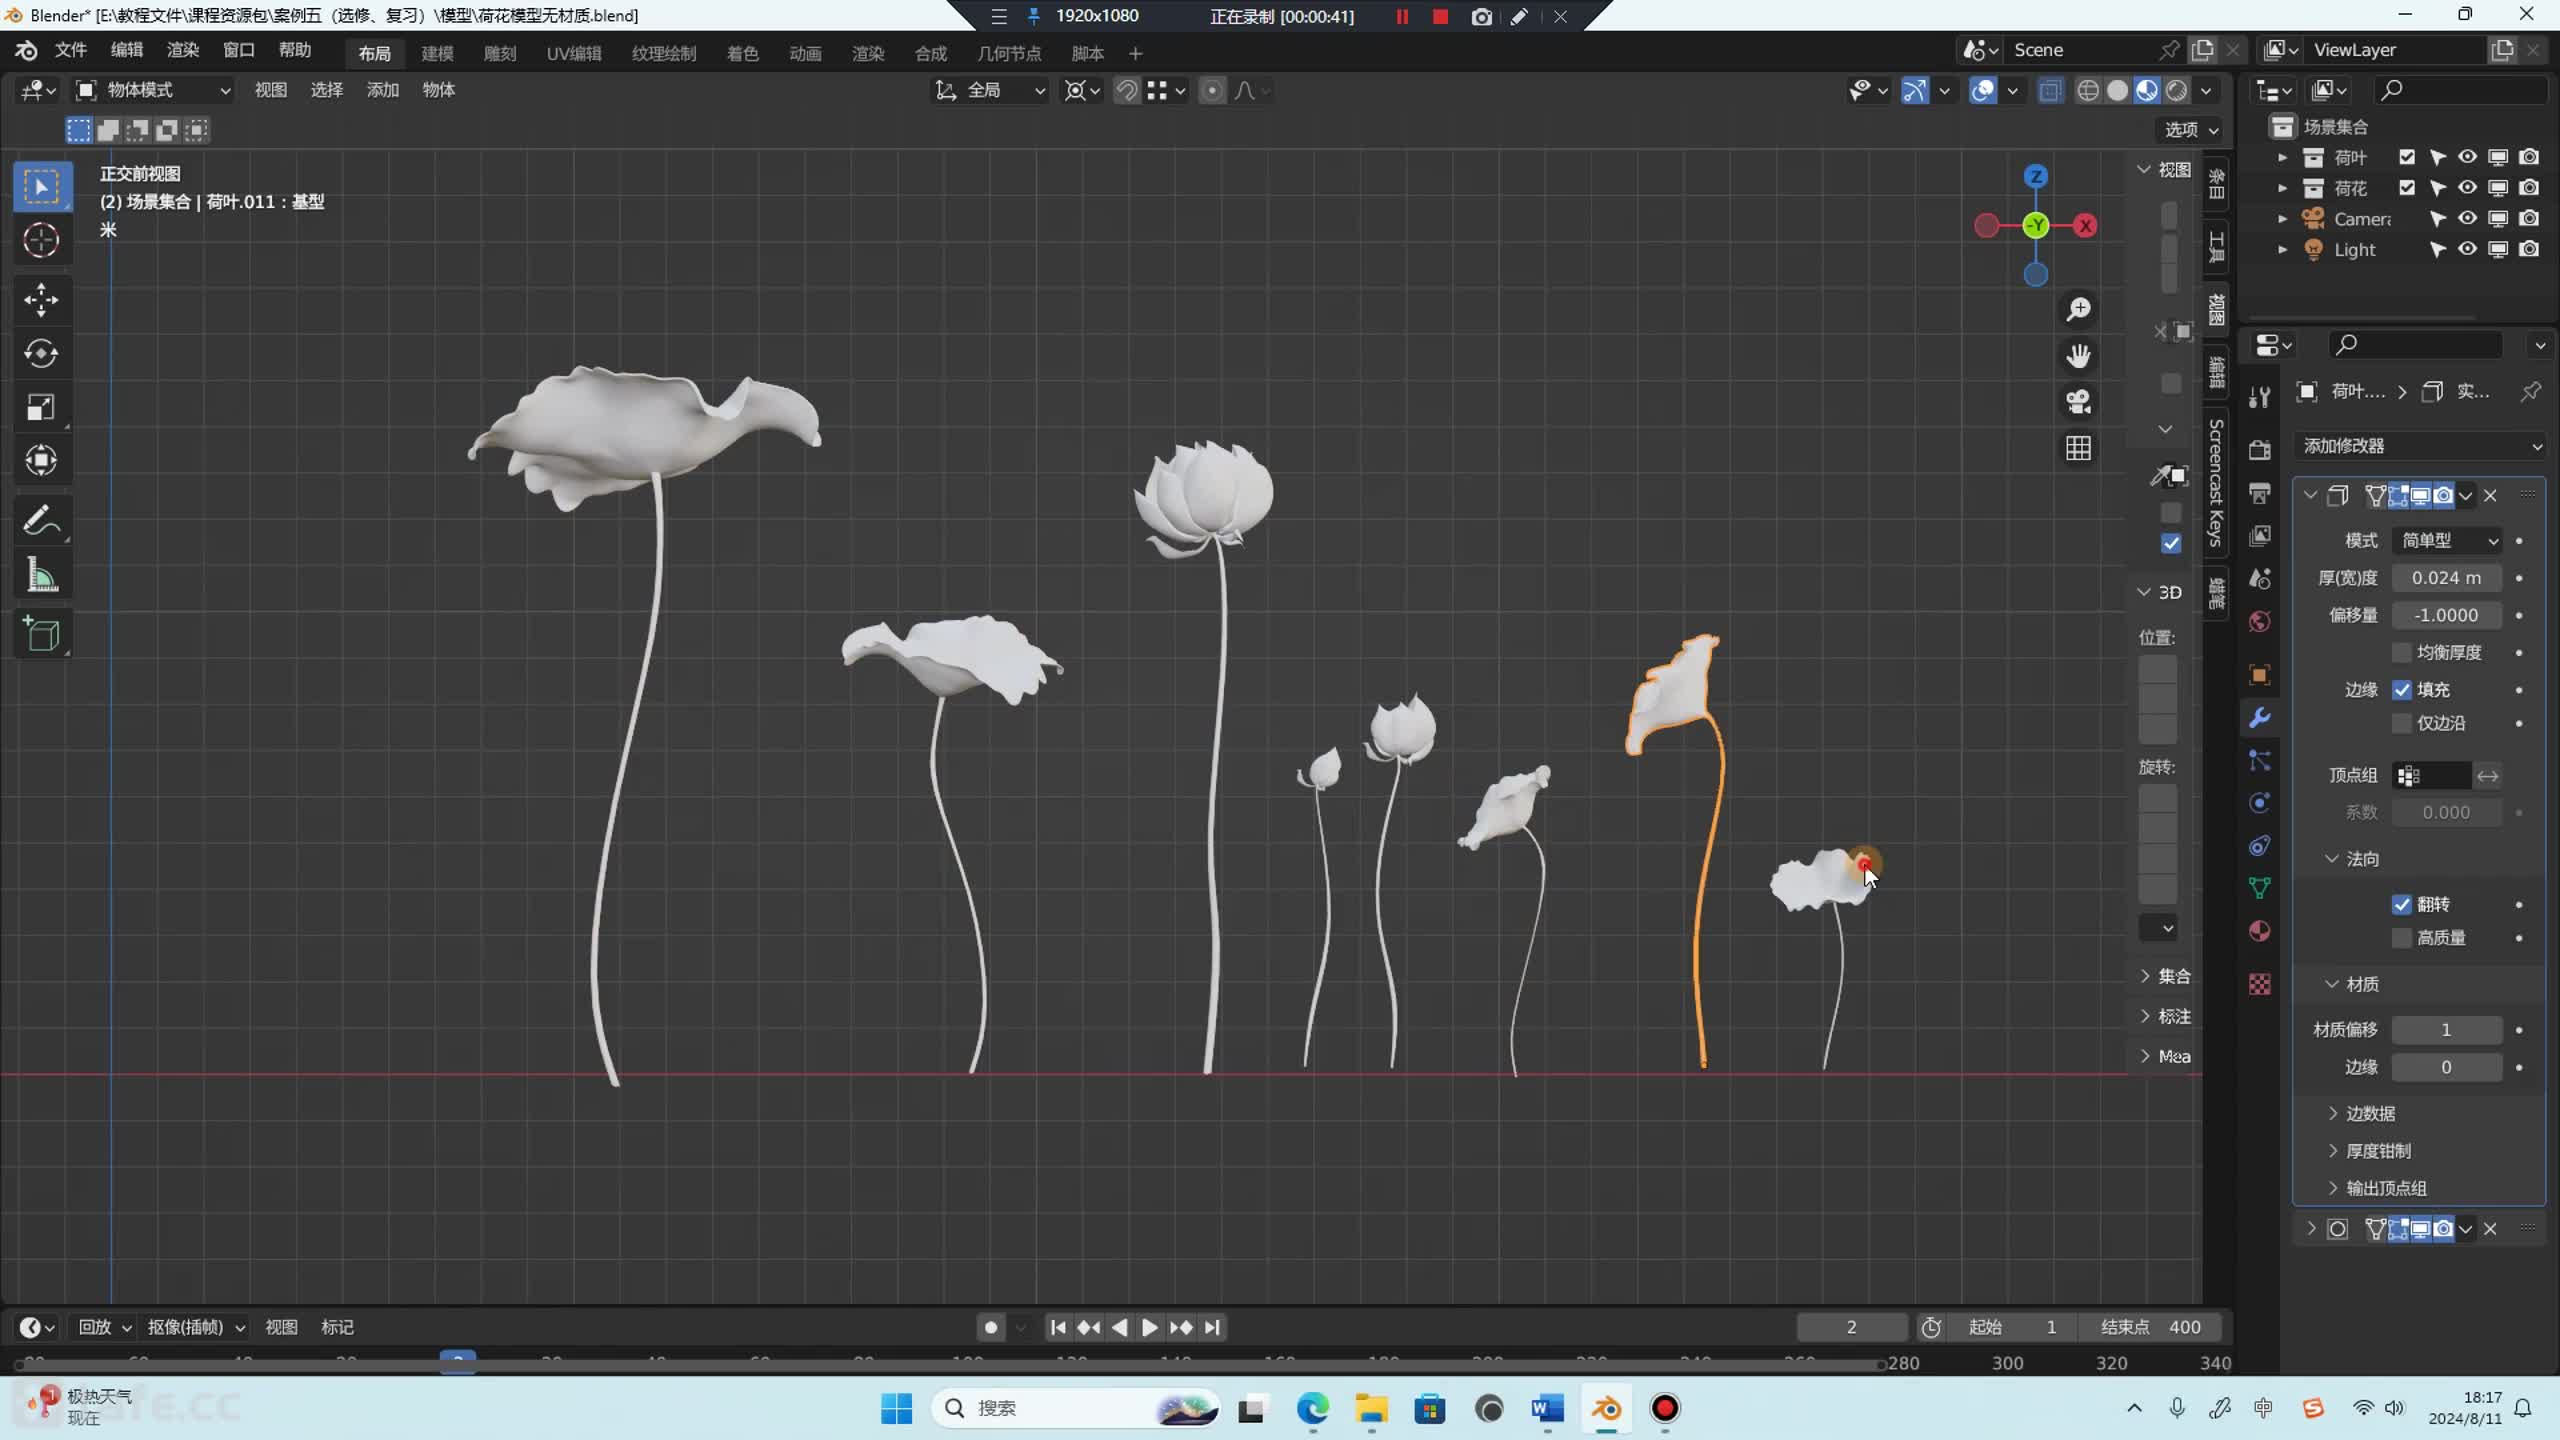Jump to the timeline end frame
Screen dimensions: 2560x1440
click(1212, 1327)
